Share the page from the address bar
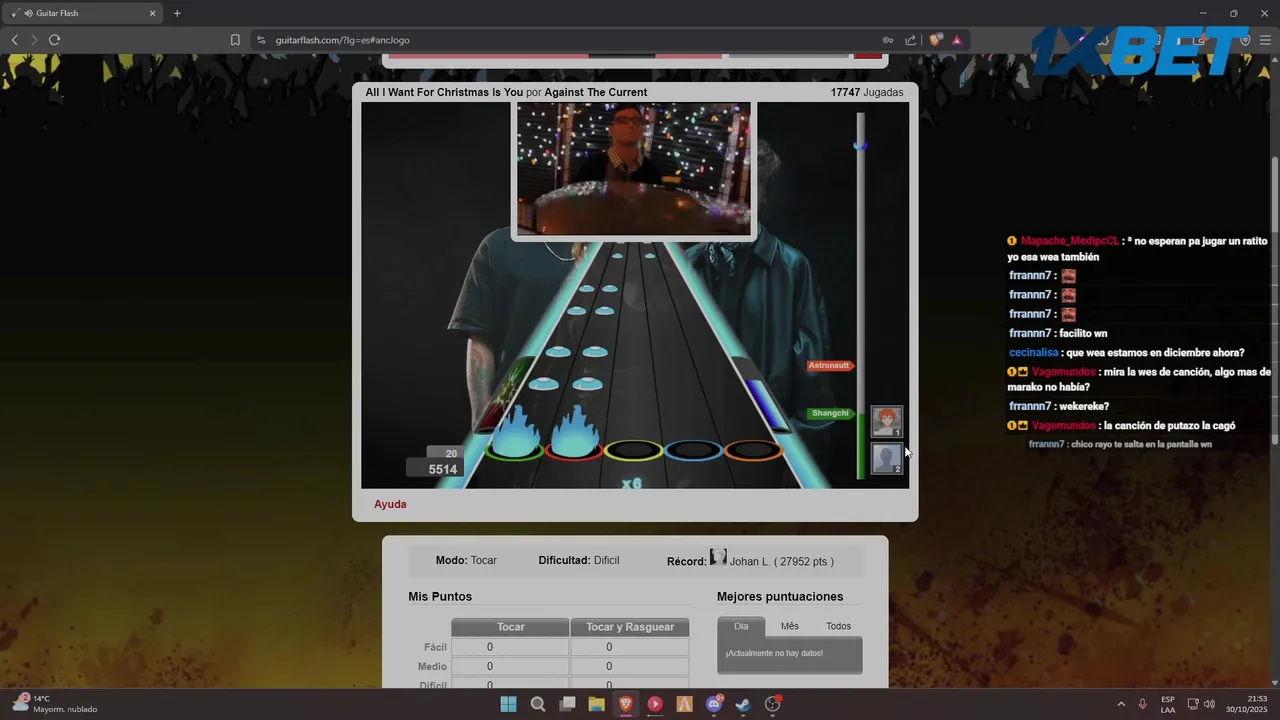 910,40
